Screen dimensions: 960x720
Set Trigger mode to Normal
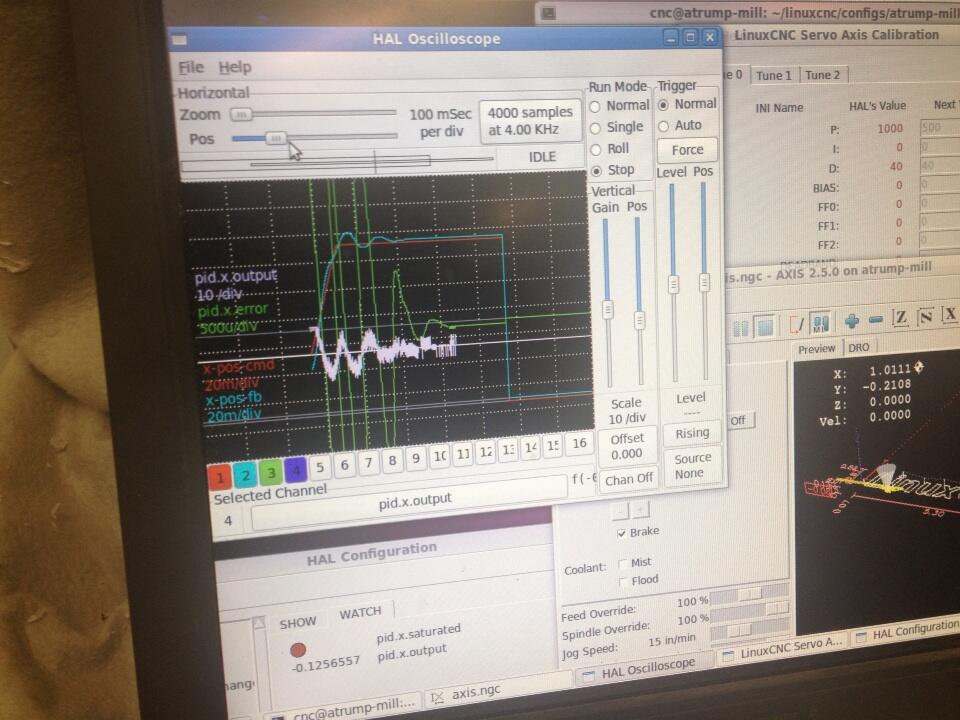click(663, 105)
